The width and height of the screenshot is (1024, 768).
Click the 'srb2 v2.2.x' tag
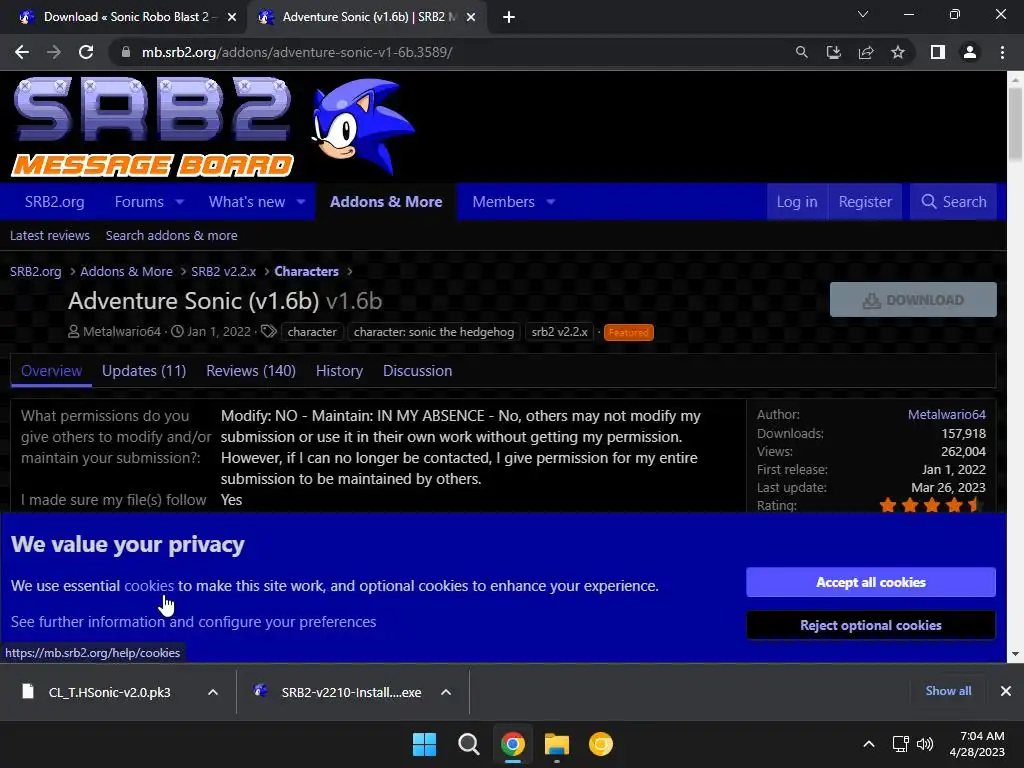click(x=560, y=332)
